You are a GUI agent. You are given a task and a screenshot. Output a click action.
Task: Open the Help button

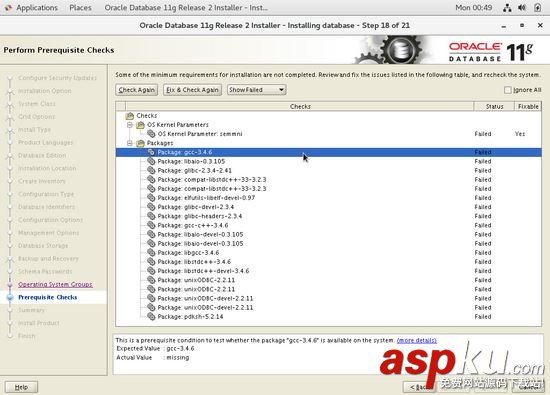coord(21,387)
